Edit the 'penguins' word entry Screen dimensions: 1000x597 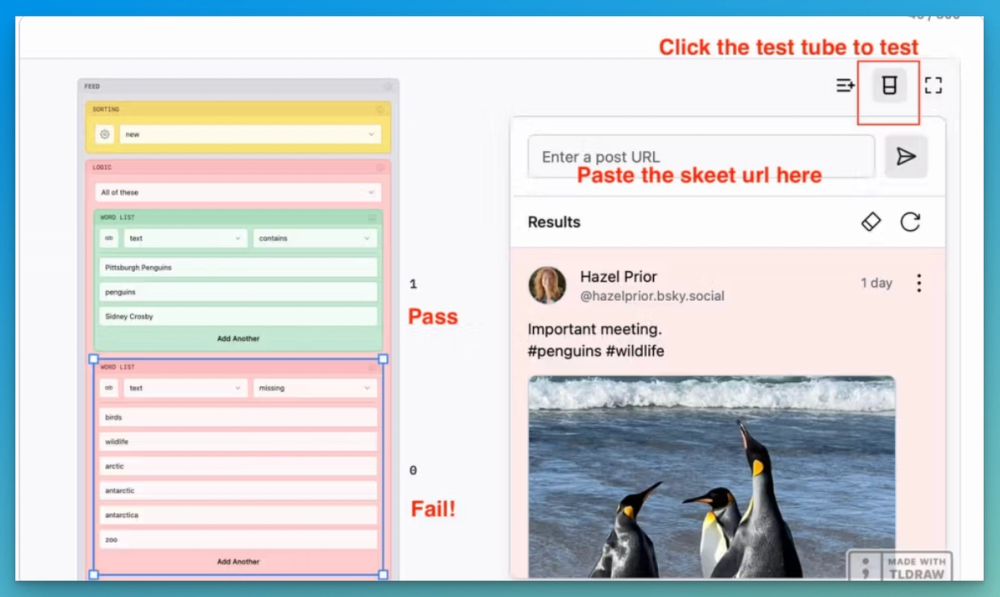point(238,292)
